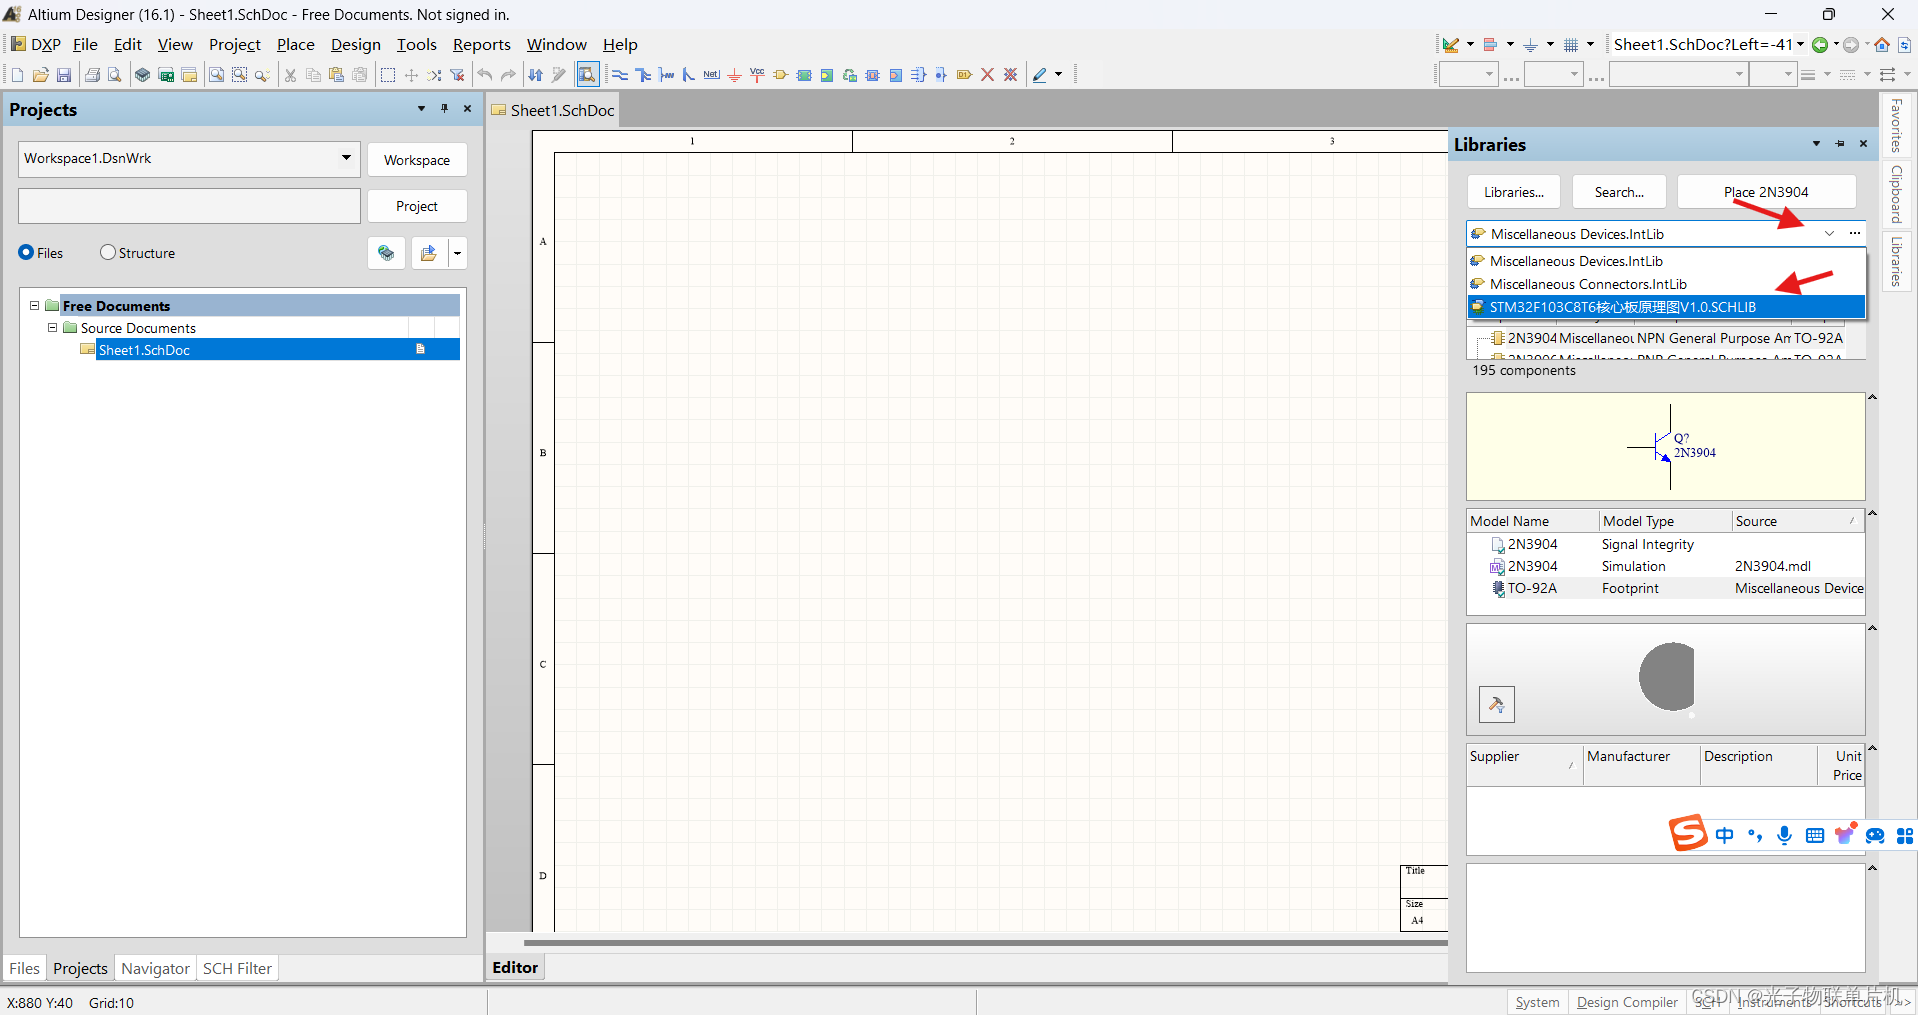Open the Libraries panel options dropdown arrow
Screen dimensions: 1918x1015
pyautogui.click(x=1816, y=144)
